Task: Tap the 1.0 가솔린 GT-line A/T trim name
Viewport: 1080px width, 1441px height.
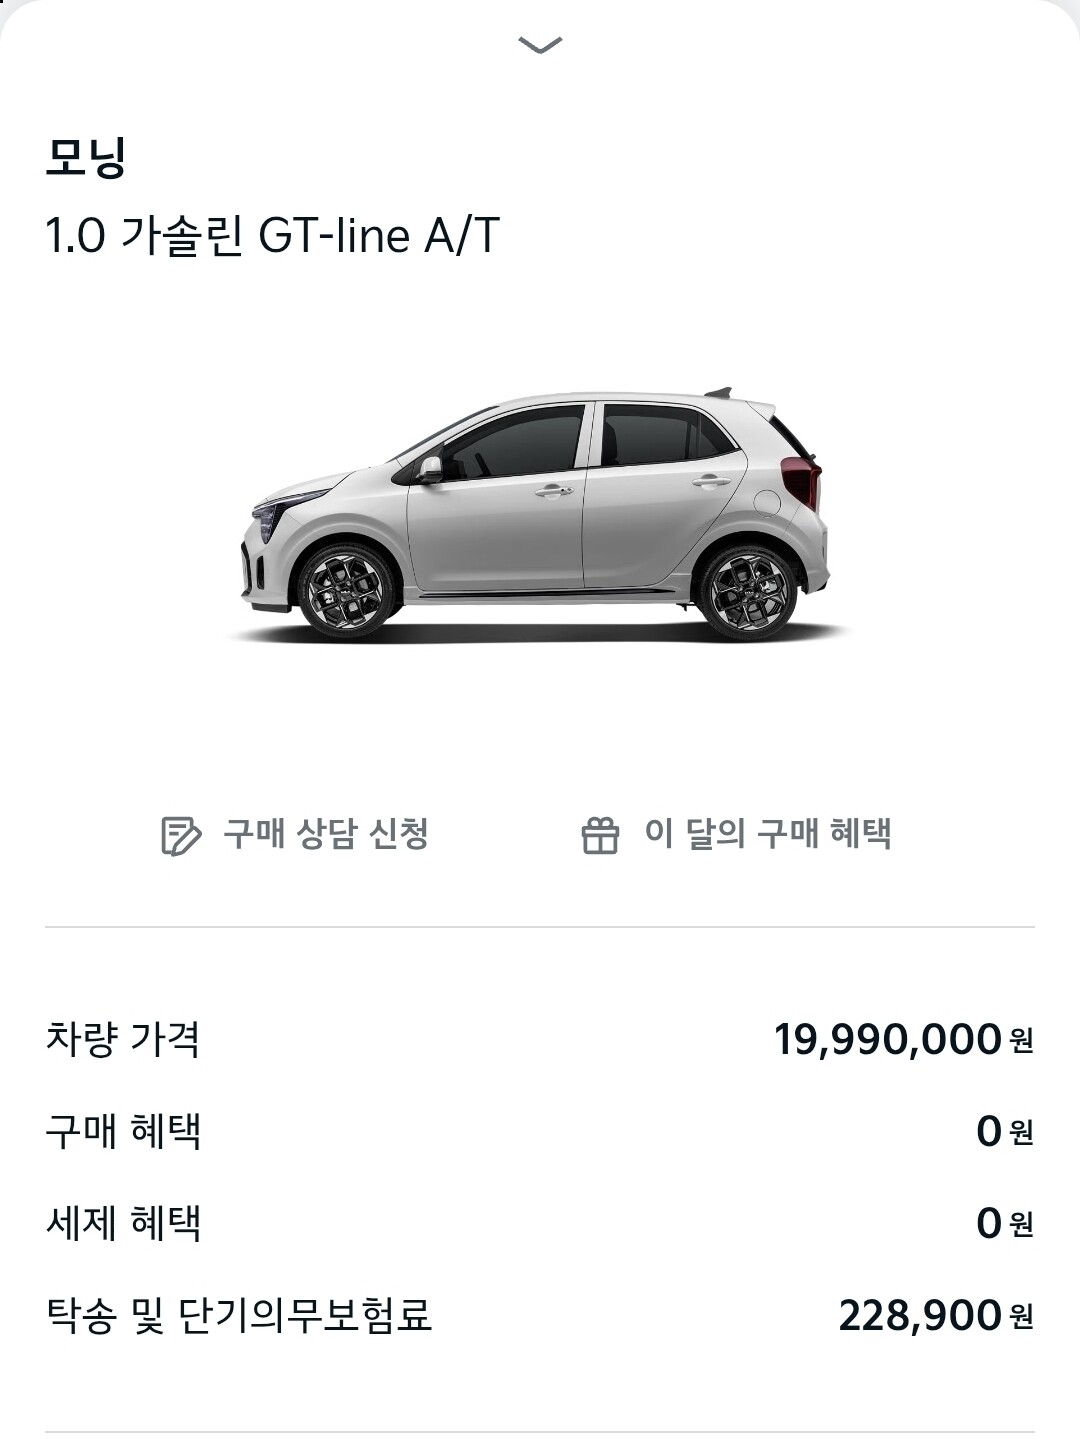Action: 272,237
